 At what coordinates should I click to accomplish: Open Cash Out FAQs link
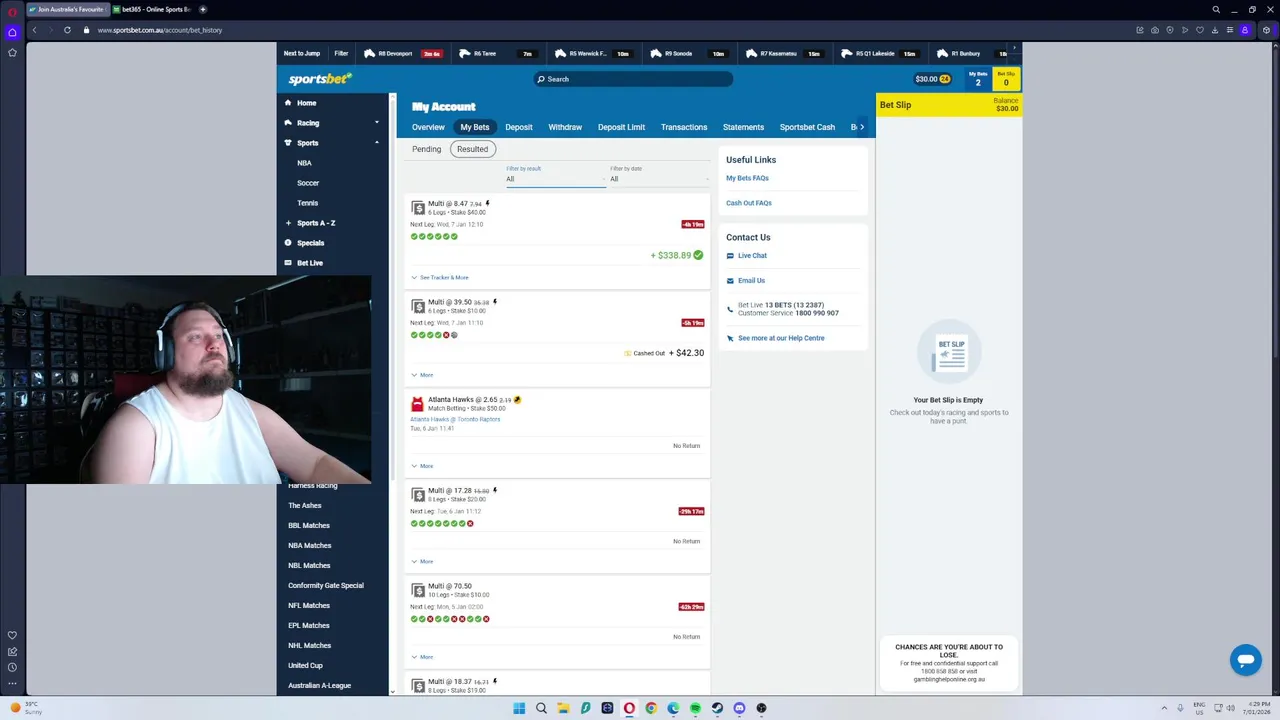[x=749, y=203]
